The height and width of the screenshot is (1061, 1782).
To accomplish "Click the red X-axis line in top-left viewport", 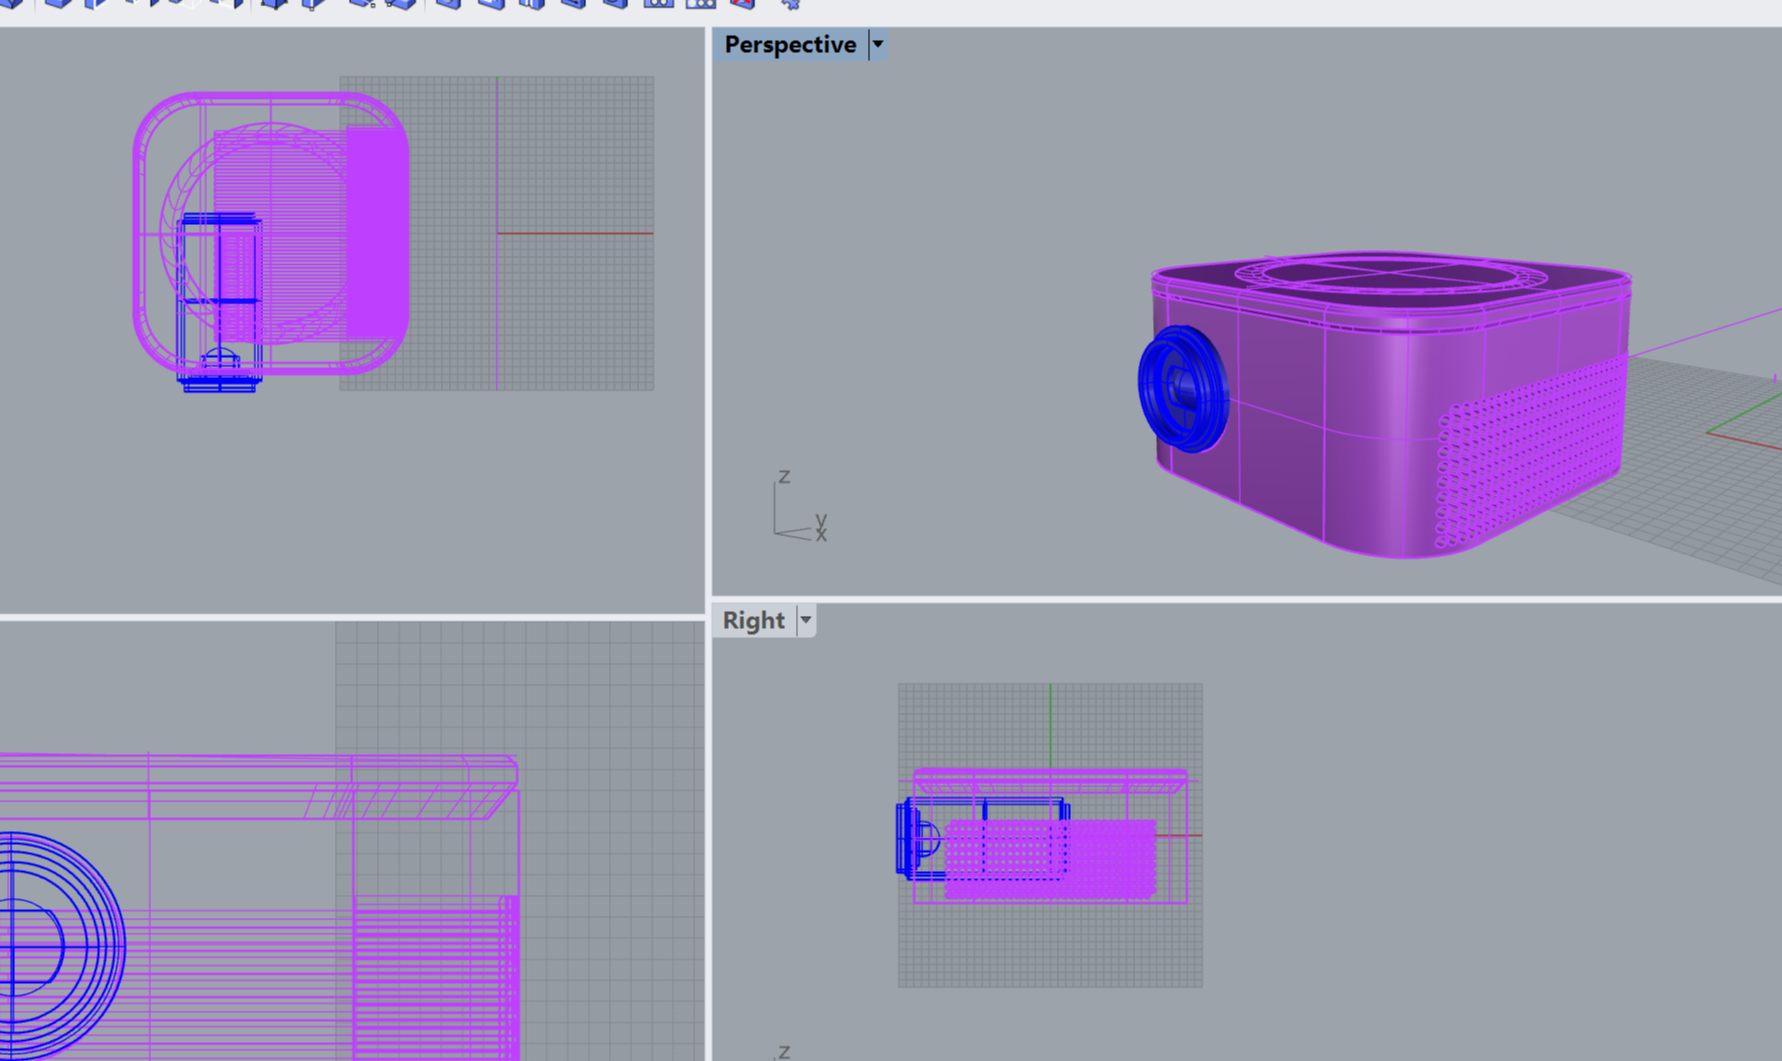I will coord(575,233).
